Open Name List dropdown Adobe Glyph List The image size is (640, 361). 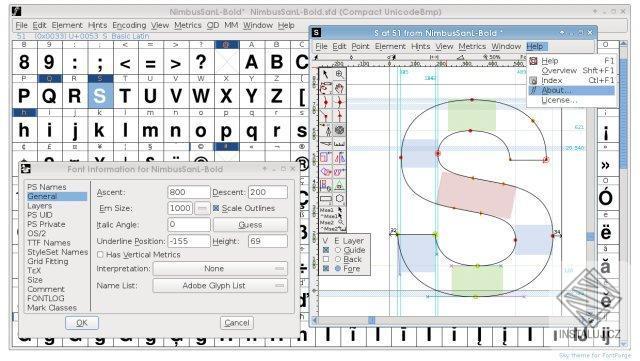tap(220, 286)
